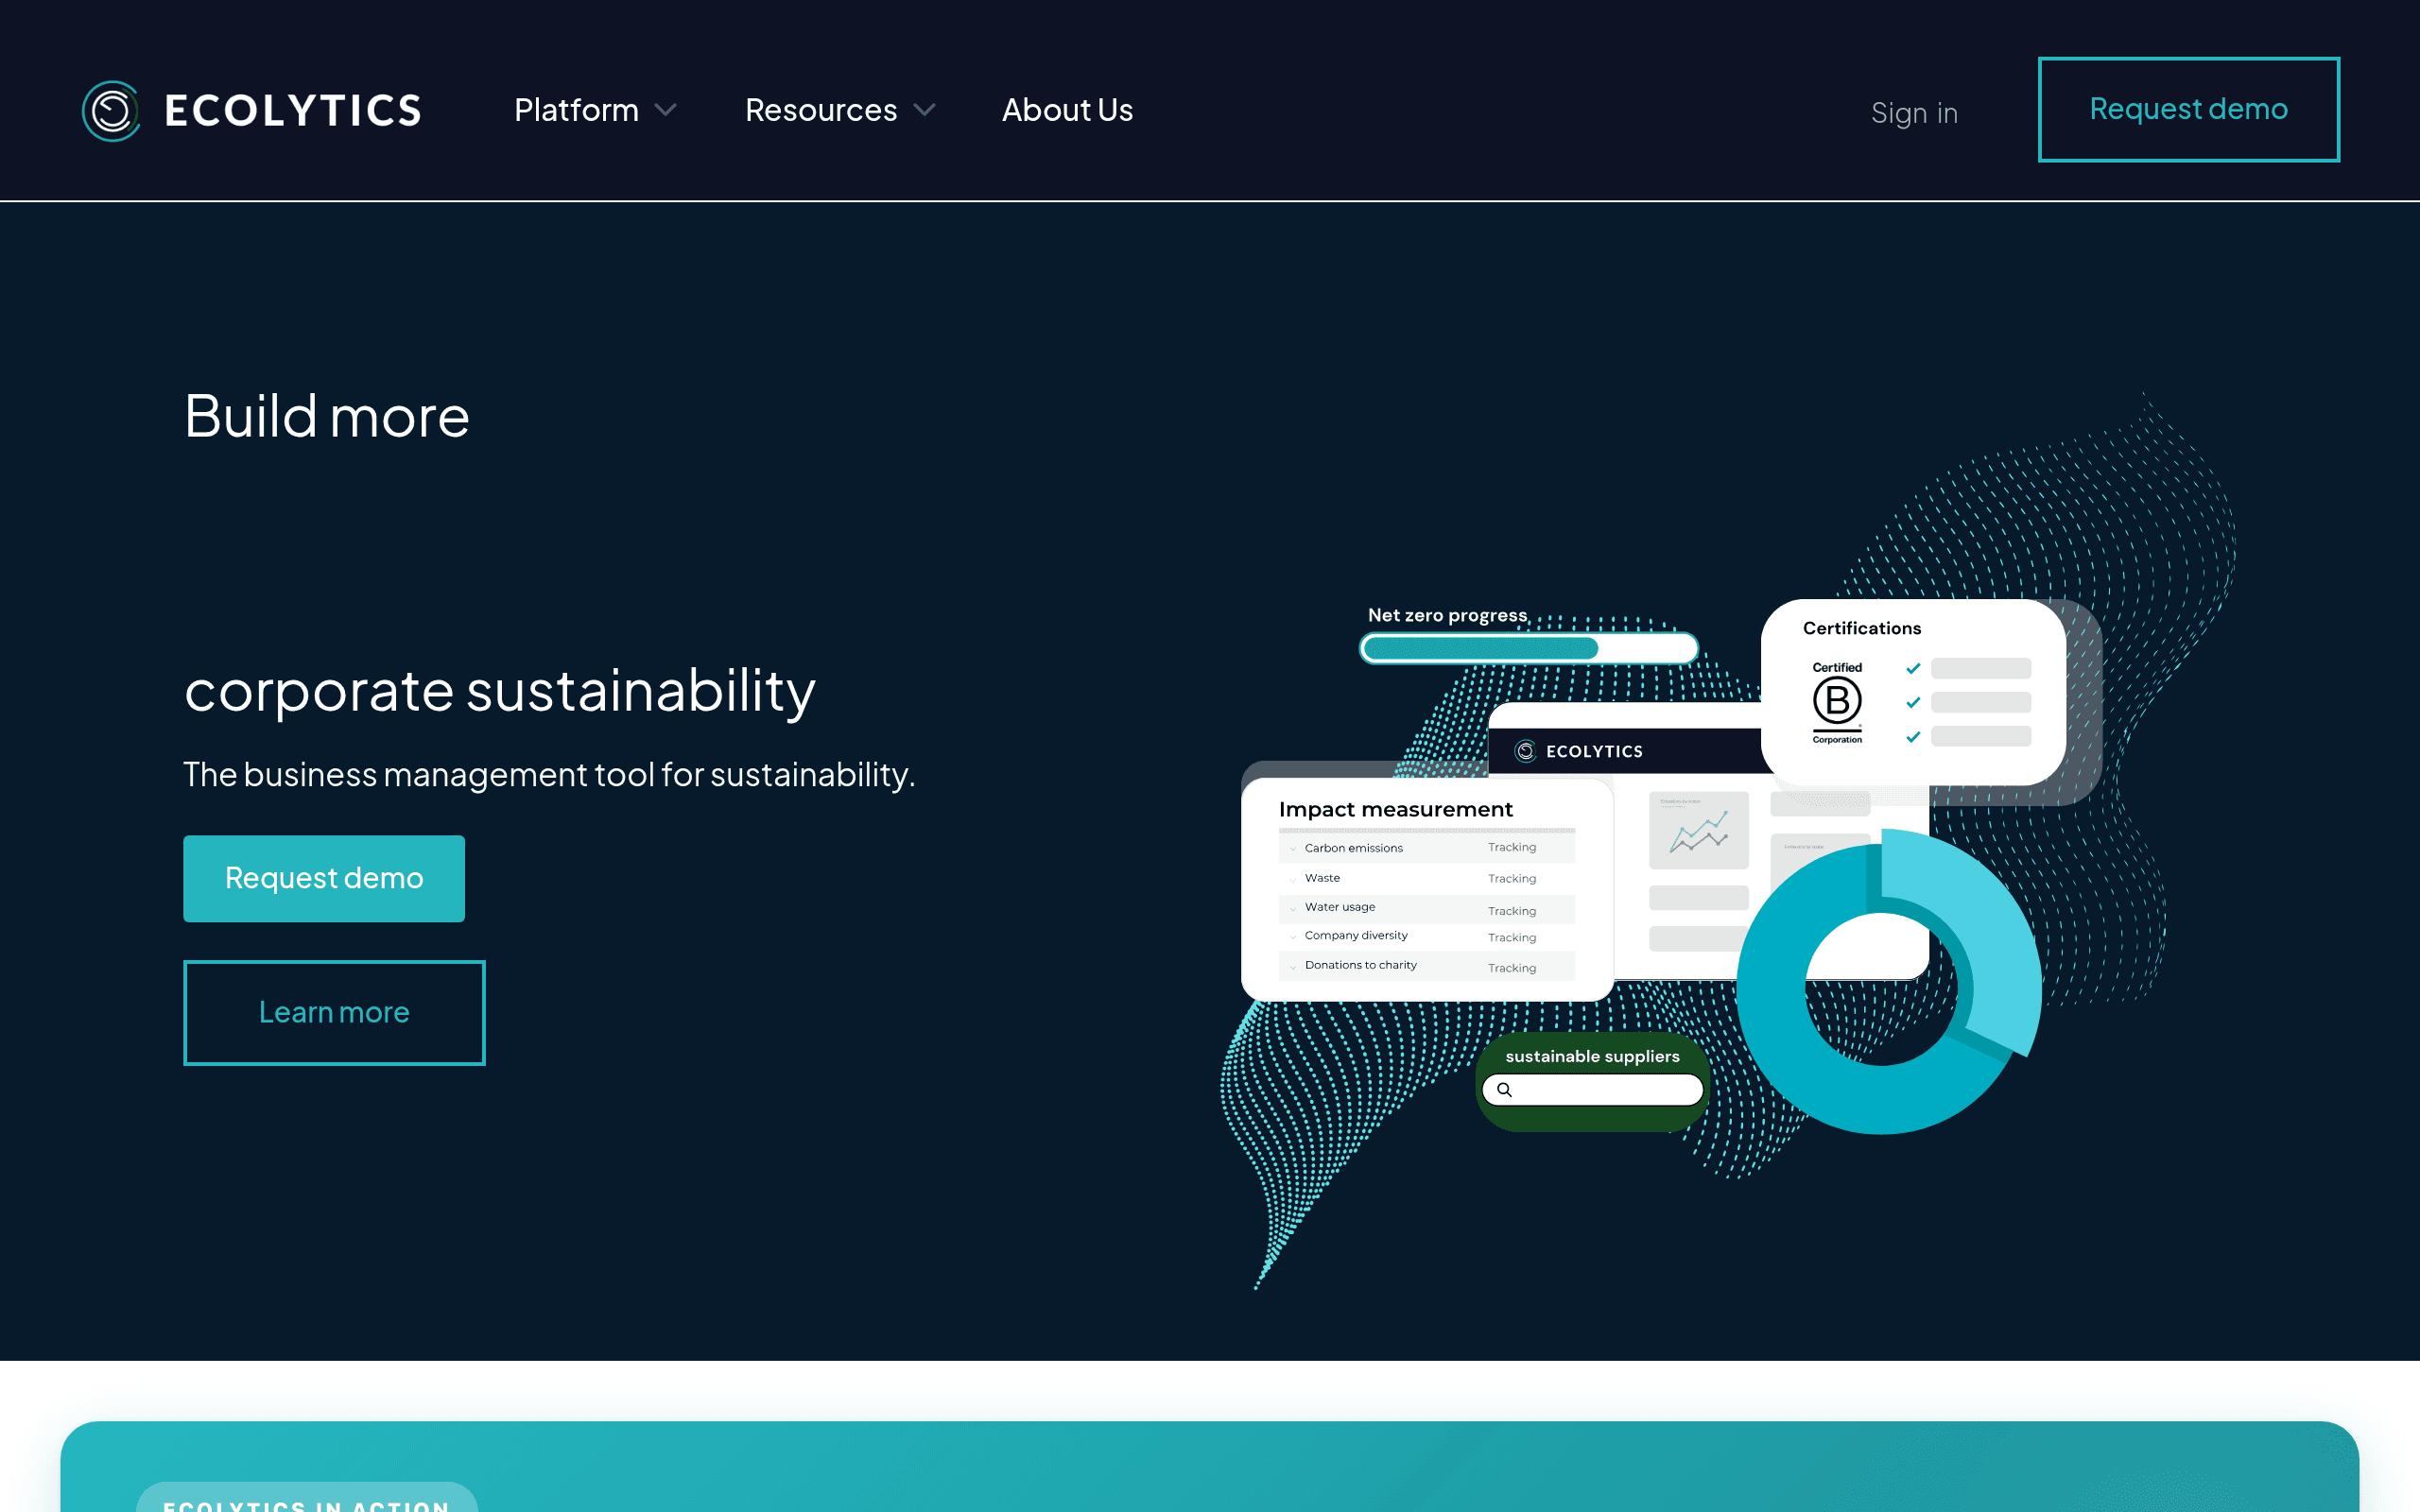Screen dimensions: 2420x1512
Task: Click the sustainable suppliers search field
Action: point(1592,1090)
